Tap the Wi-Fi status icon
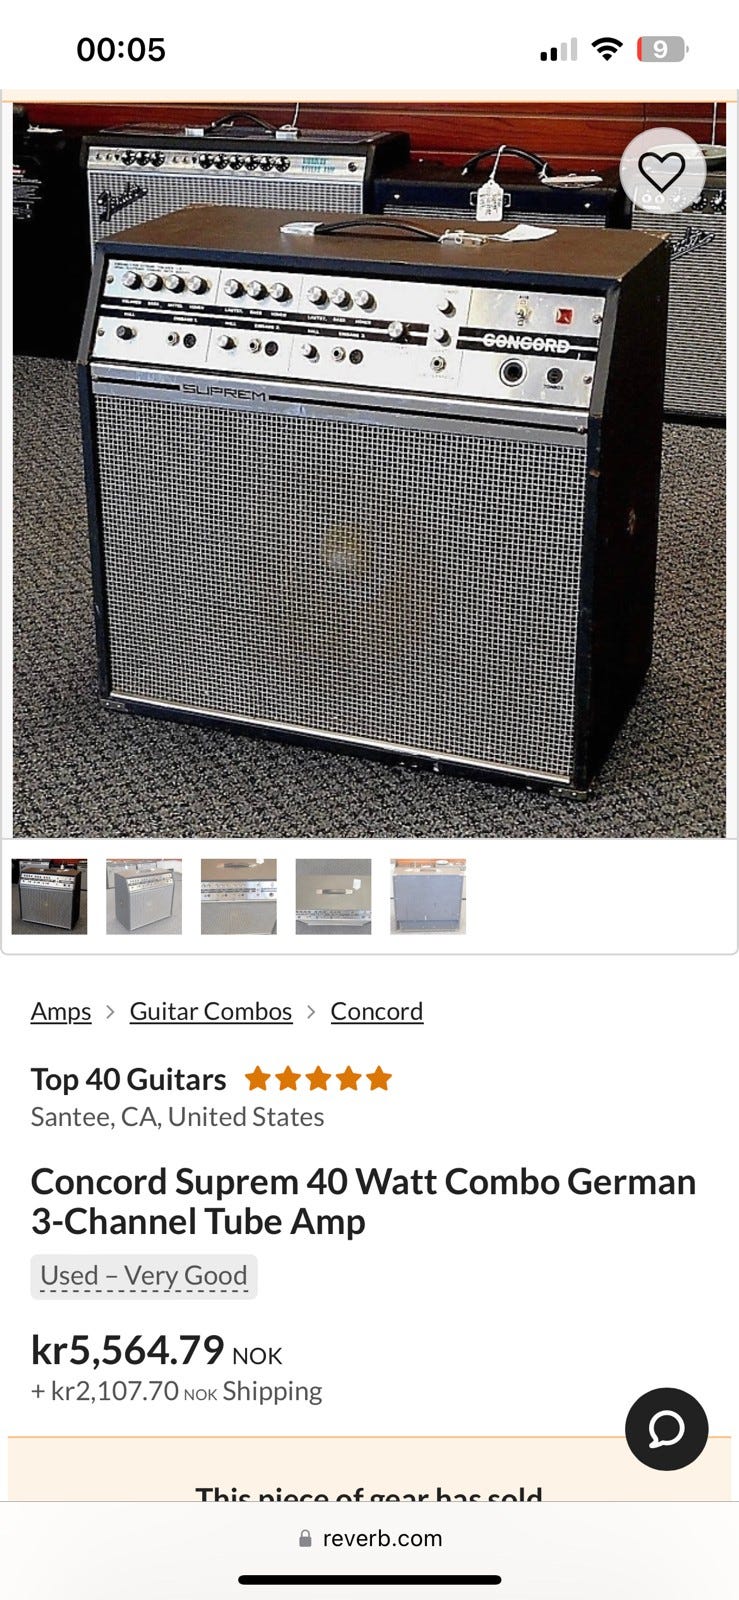 point(606,49)
